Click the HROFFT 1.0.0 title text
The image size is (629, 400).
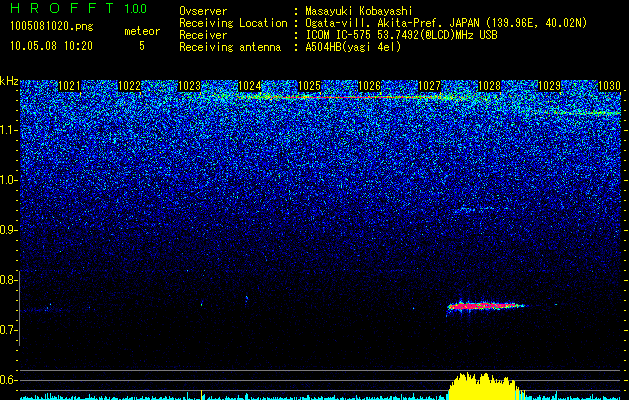click(x=79, y=8)
